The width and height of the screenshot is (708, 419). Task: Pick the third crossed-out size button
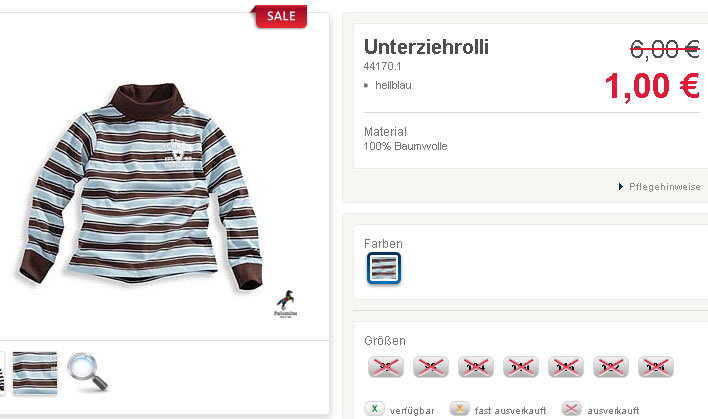(x=475, y=366)
